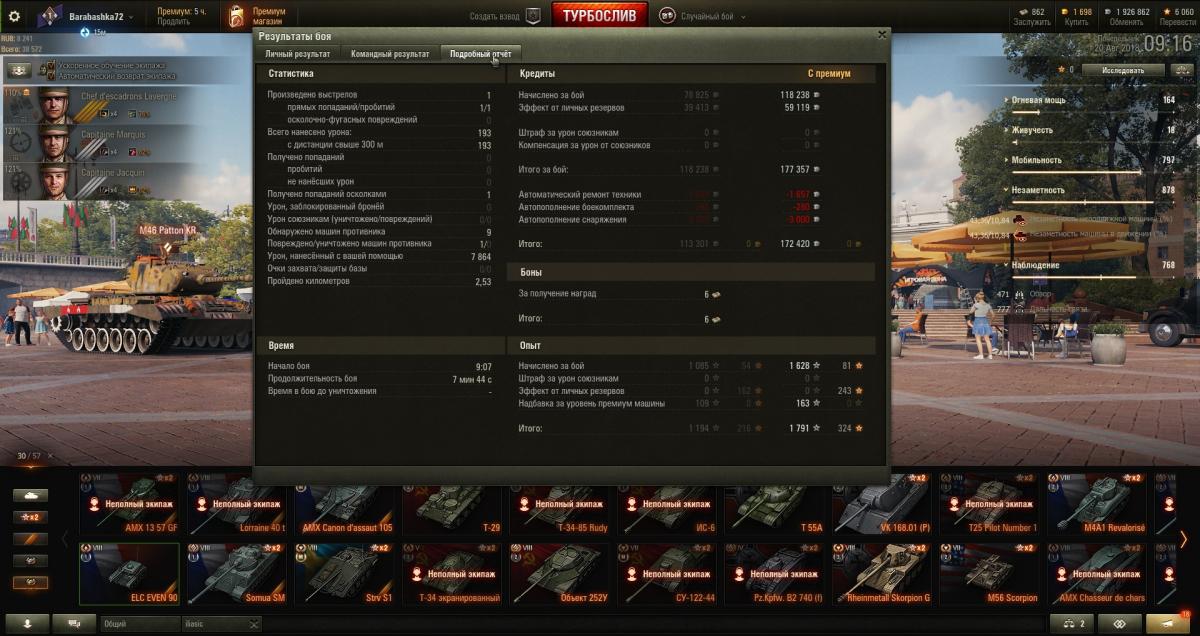Select the Somua SM tank
The image size is (1200, 636).
coord(237,574)
